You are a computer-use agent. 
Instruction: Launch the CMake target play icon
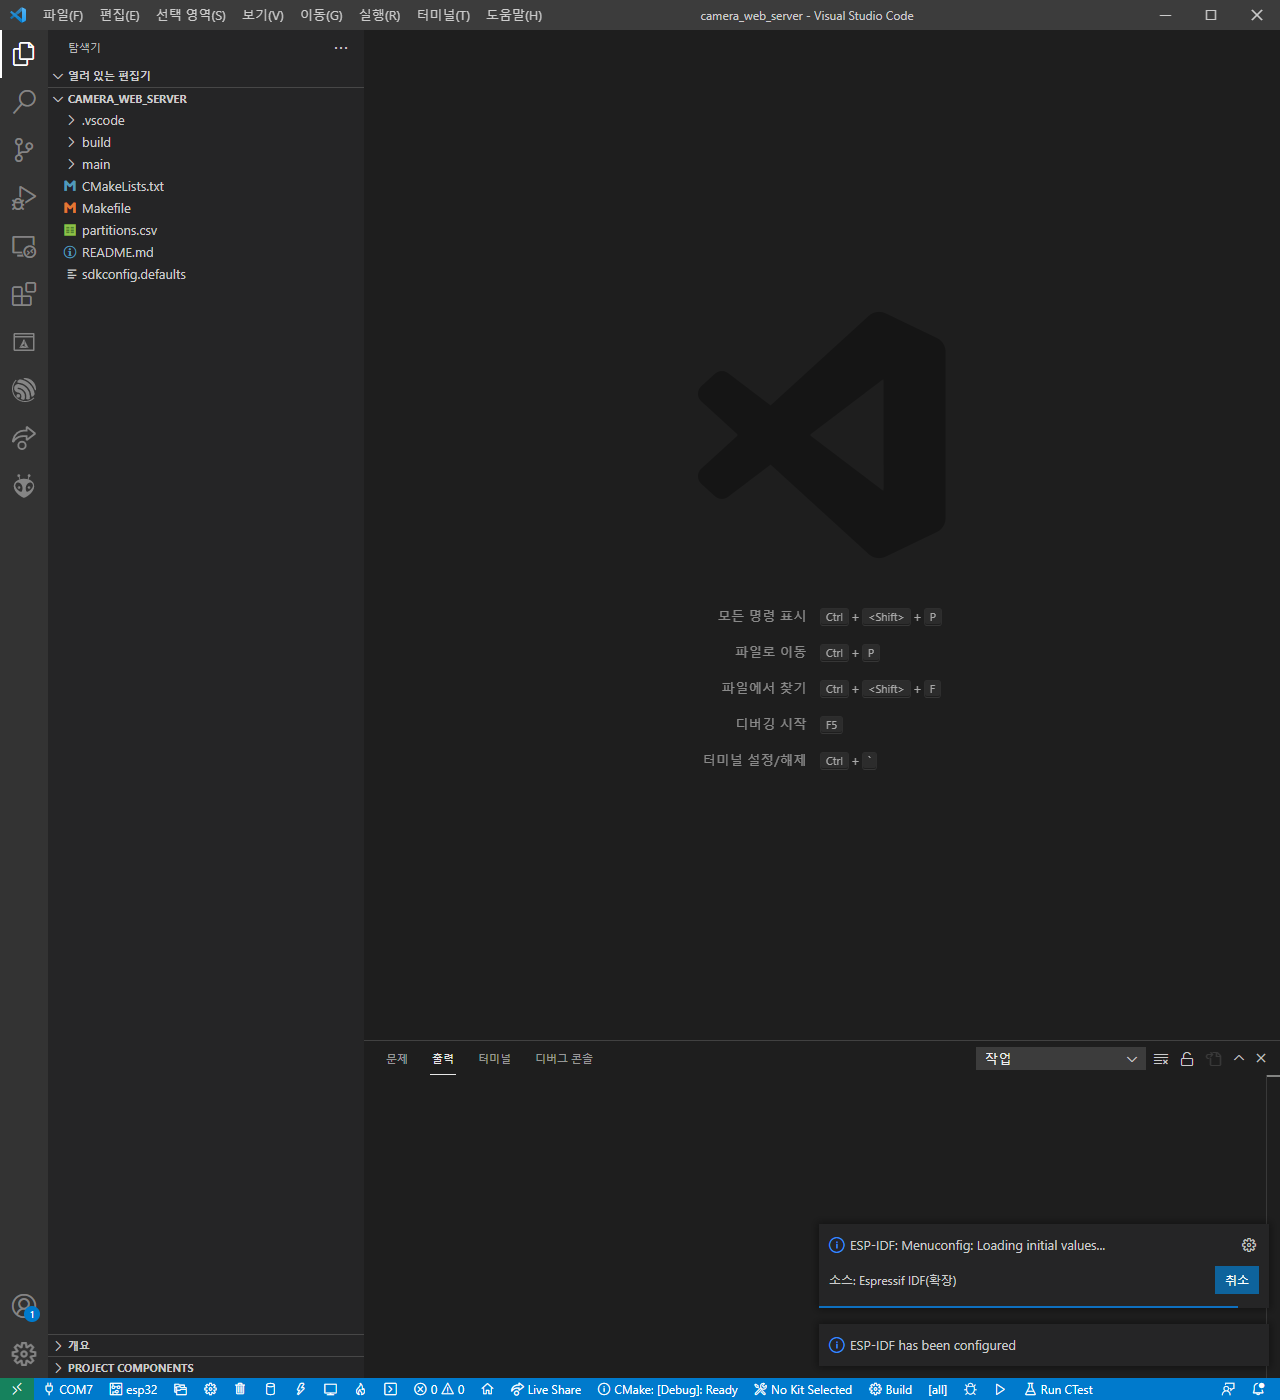(1000, 1389)
